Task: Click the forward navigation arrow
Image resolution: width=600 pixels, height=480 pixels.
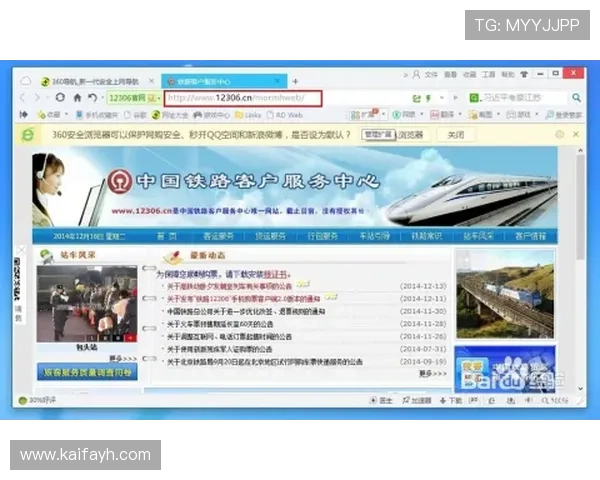Action: point(37,98)
